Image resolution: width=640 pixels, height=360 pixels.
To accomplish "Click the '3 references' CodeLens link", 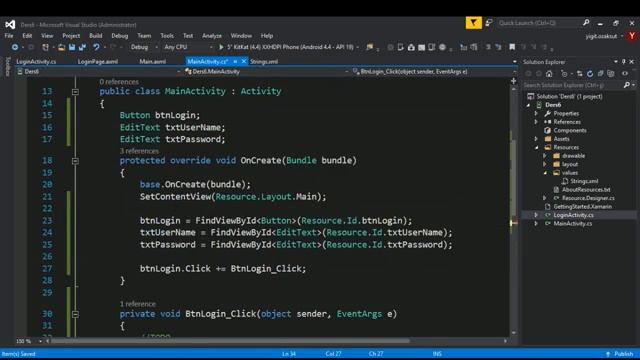I will click(x=139, y=151).
